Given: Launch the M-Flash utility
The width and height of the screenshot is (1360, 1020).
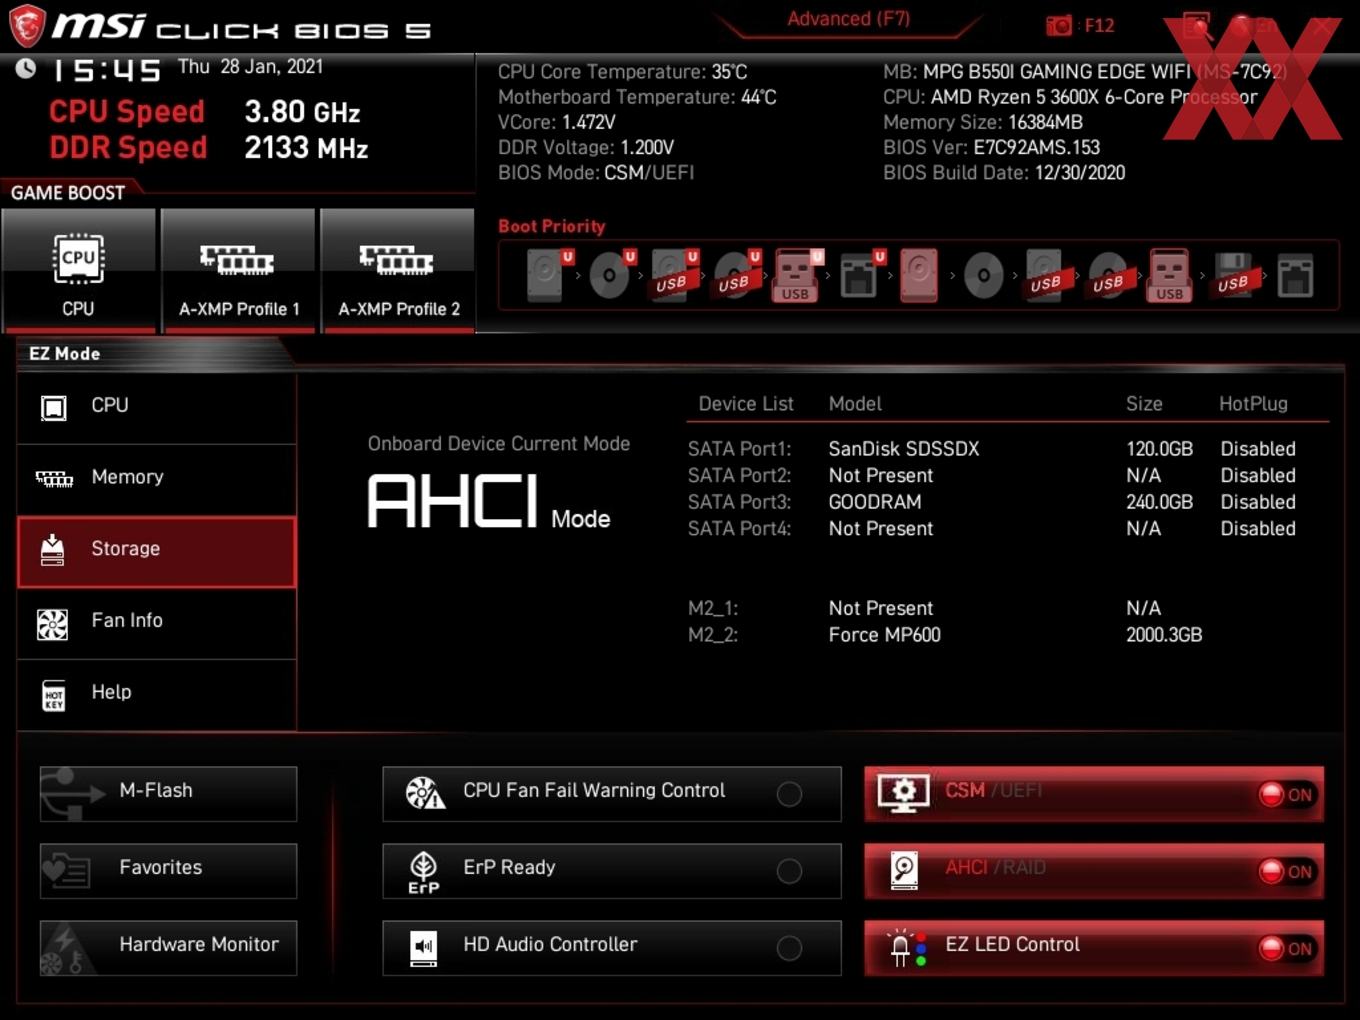Looking at the screenshot, I should pyautogui.click(x=168, y=793).
